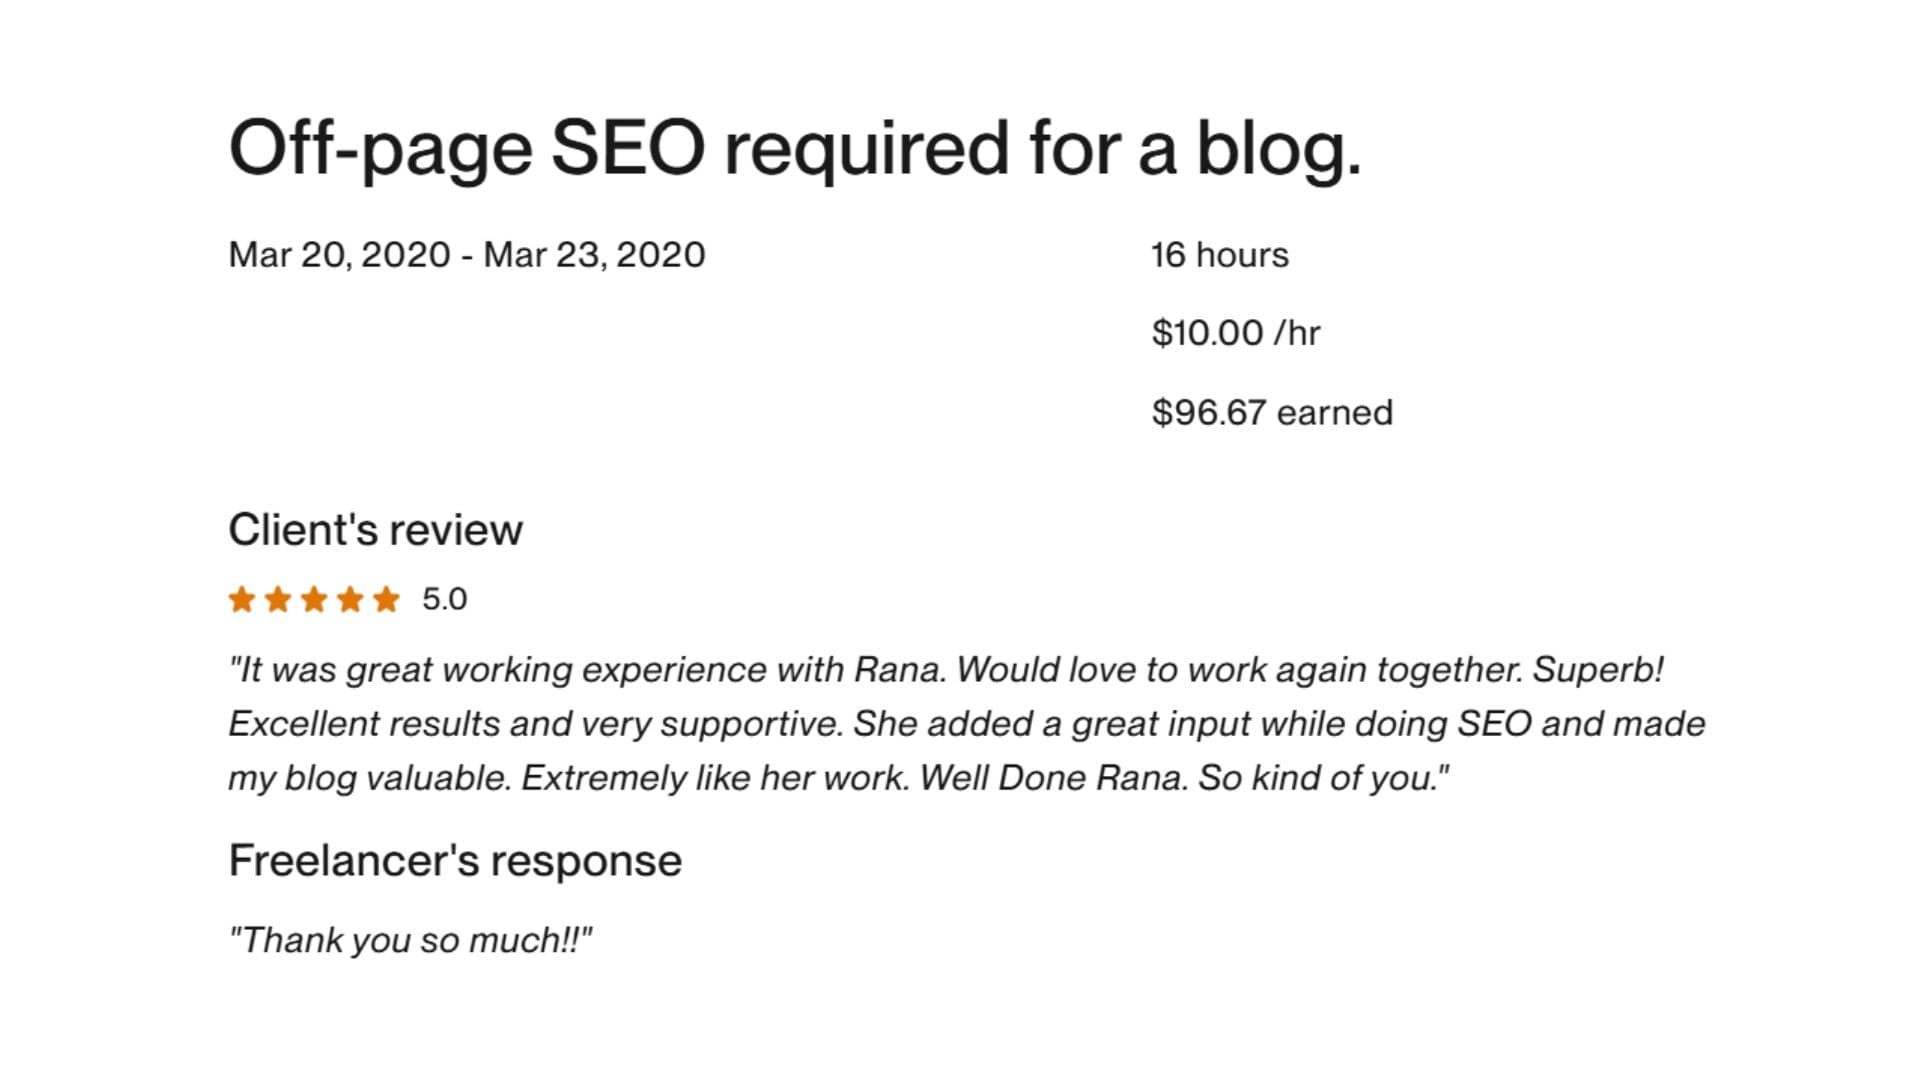Screen dimensions: 1920x1080
Task: Click the 'Freelancer's response' heading
Action: click(455, 861)
